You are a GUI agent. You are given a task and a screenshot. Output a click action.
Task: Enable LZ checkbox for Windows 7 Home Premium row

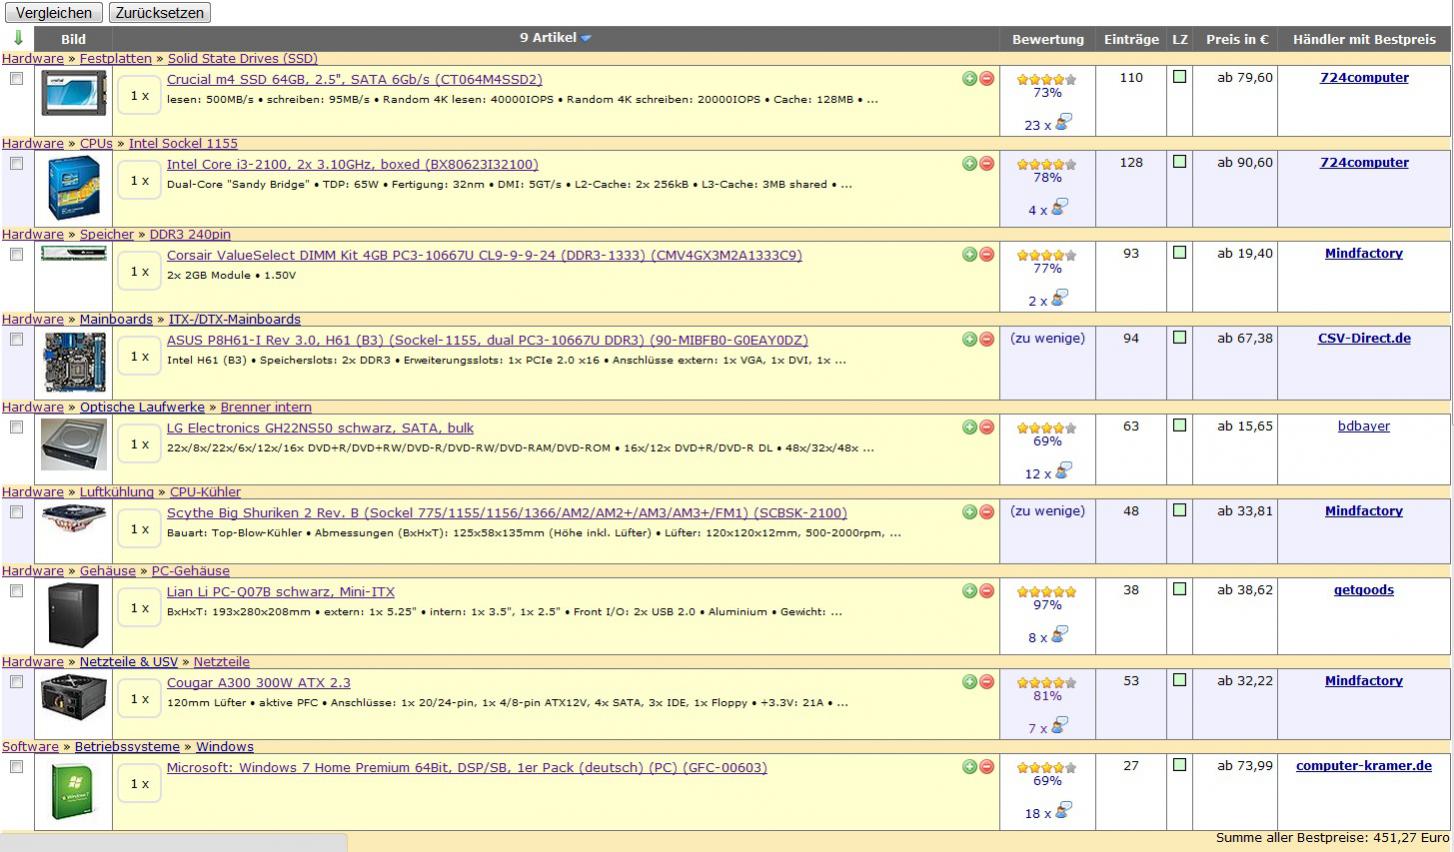point(1180,765)
